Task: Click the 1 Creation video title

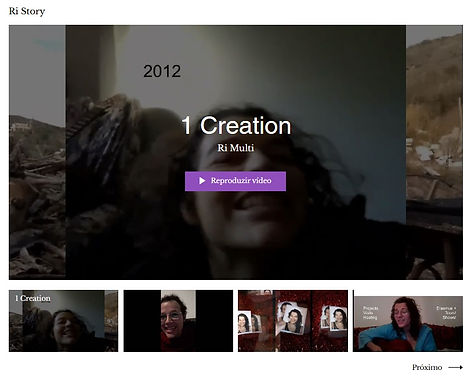Action: (x=236, y=125)
